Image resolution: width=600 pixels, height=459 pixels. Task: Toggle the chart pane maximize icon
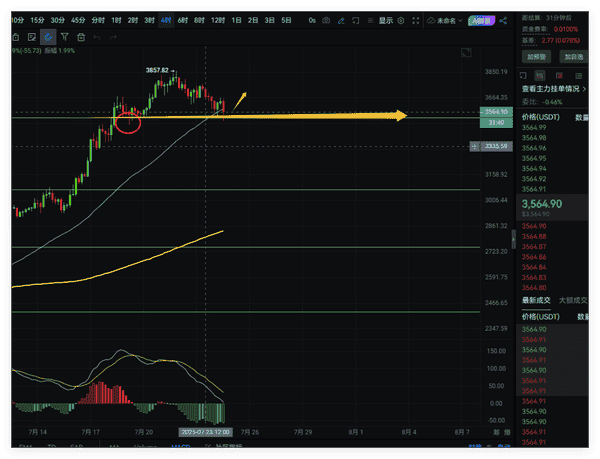click(x=465, y=52)
